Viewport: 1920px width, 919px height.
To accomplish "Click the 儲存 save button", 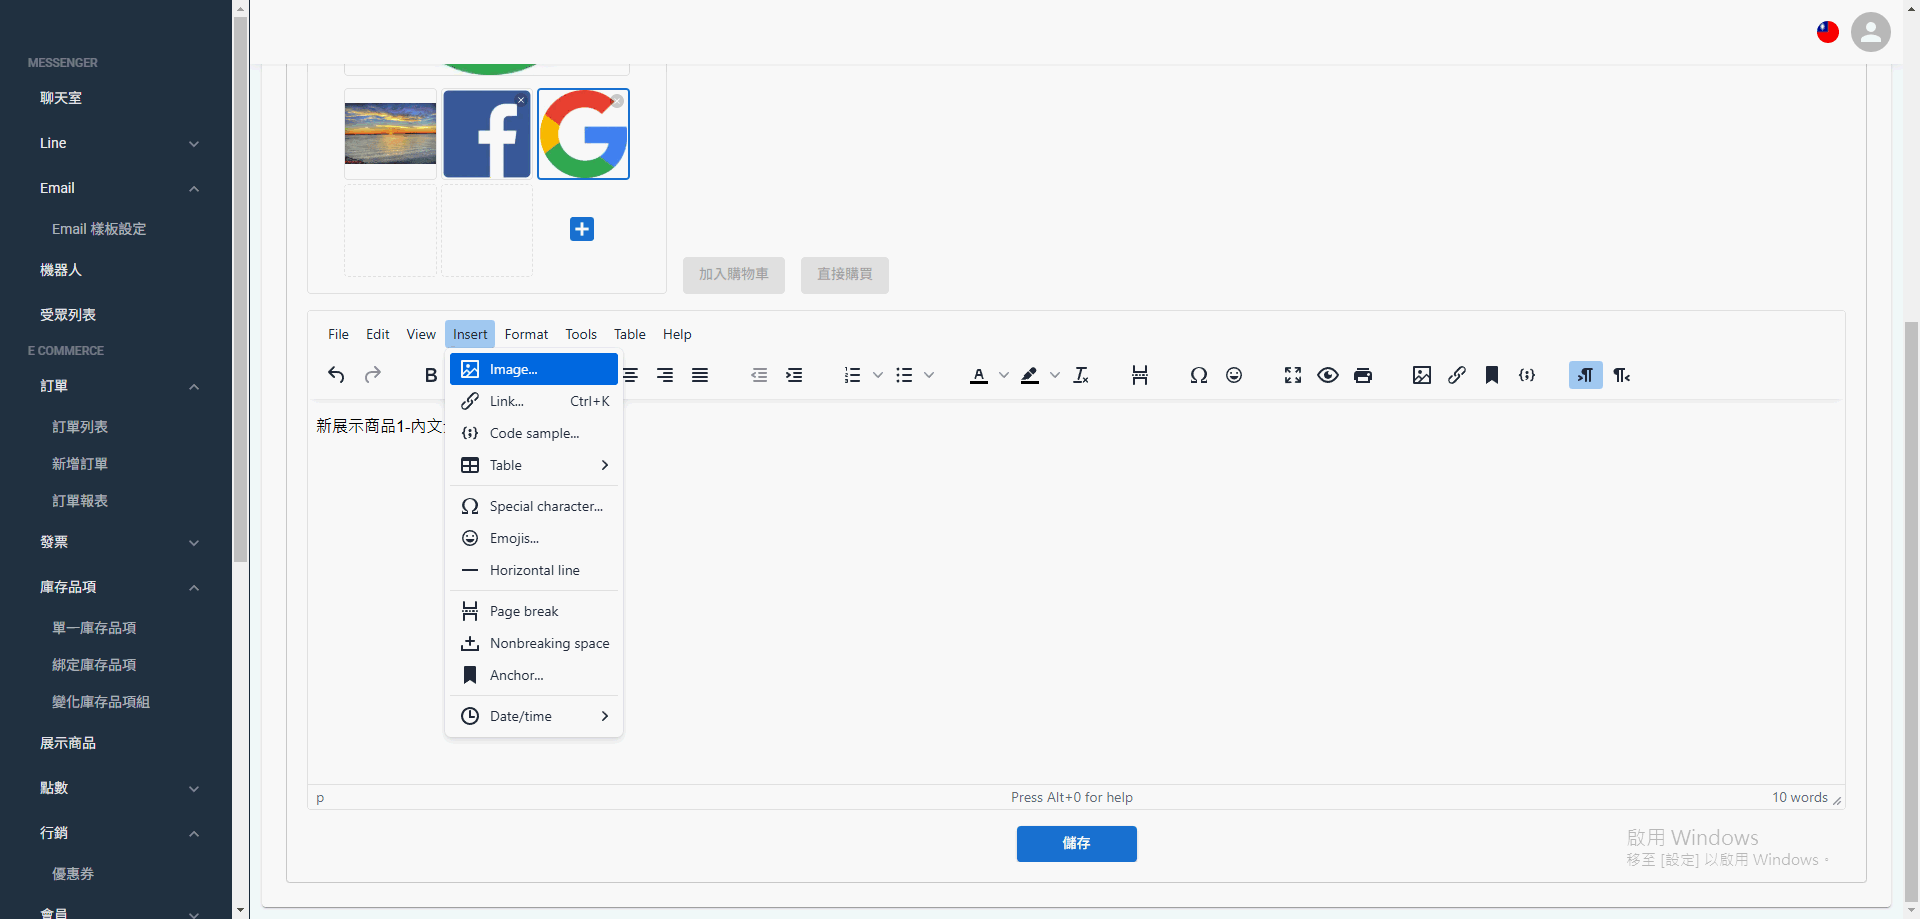I will pos(1077,844).
